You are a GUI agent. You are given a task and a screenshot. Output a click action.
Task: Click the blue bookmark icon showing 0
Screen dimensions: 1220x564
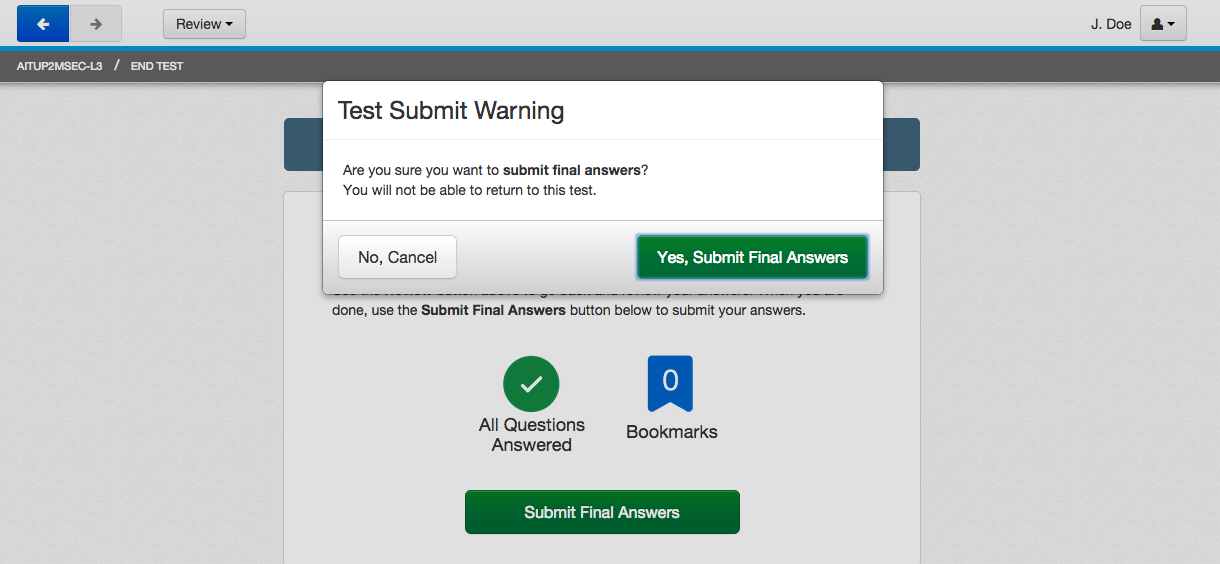point(670,383)
